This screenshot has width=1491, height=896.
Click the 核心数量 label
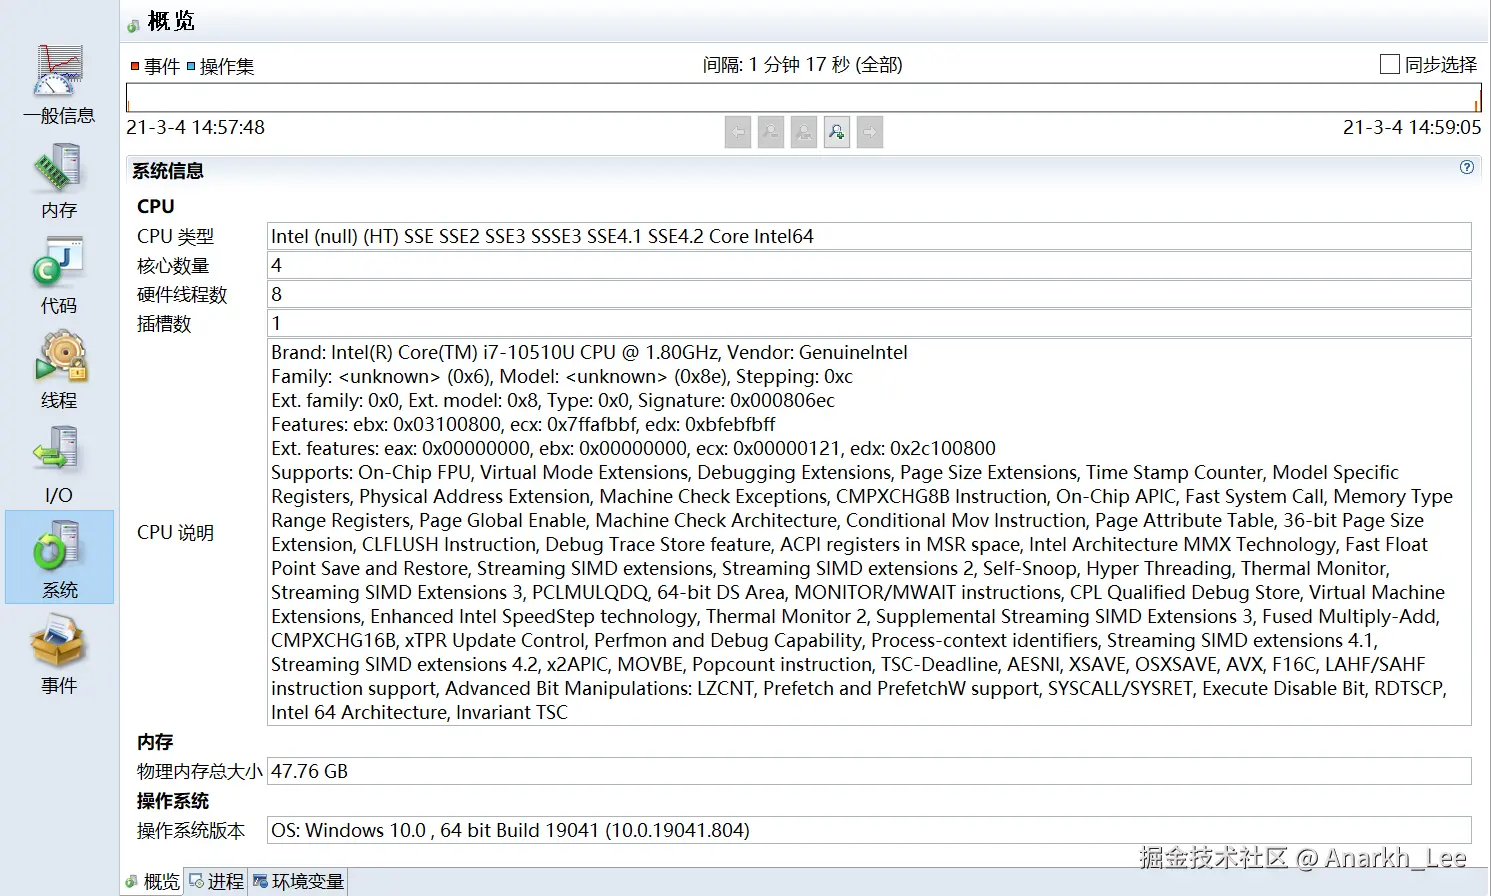[173, 265]
